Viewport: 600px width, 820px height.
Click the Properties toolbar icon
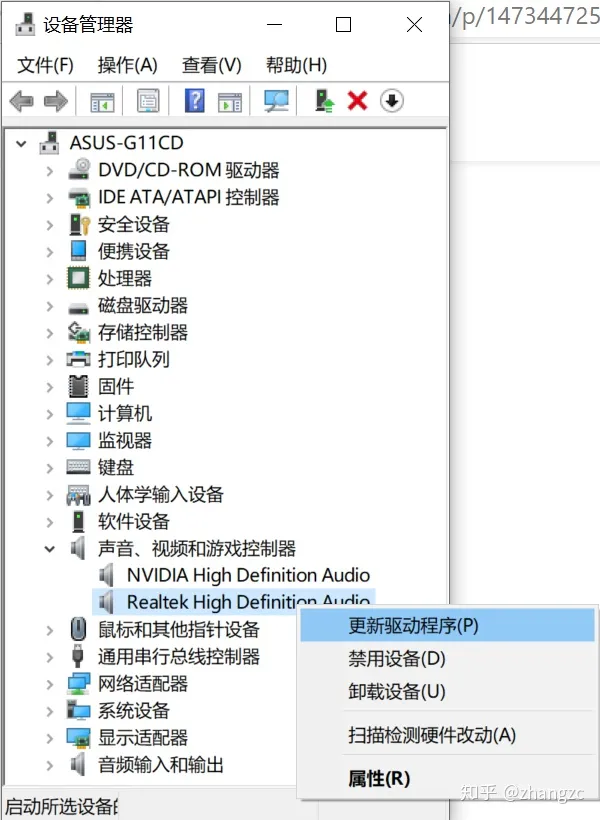coord(148,101)
